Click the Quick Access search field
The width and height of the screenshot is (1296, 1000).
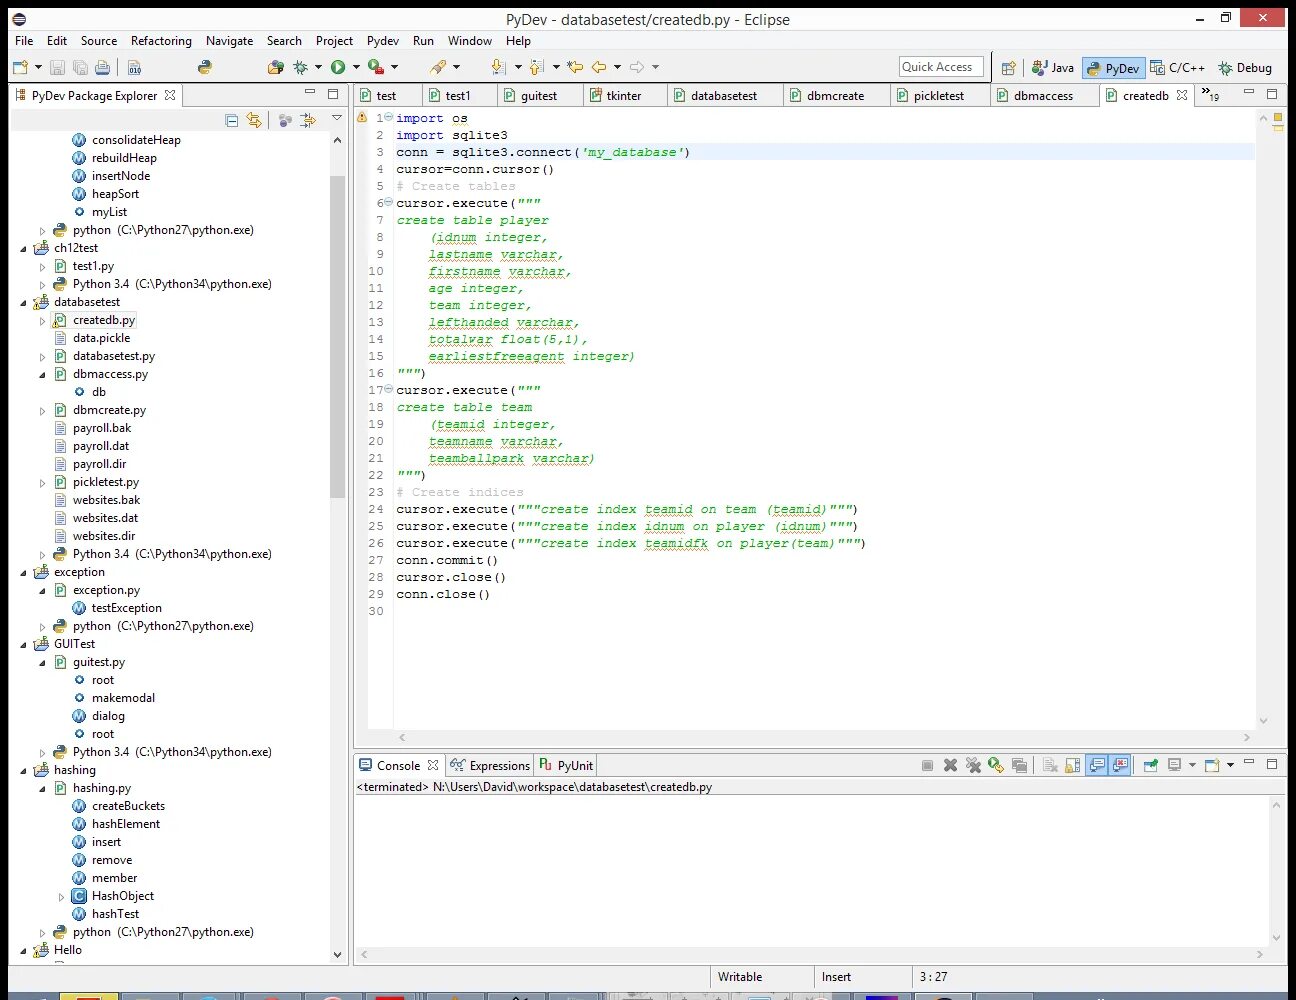[941, 67]
